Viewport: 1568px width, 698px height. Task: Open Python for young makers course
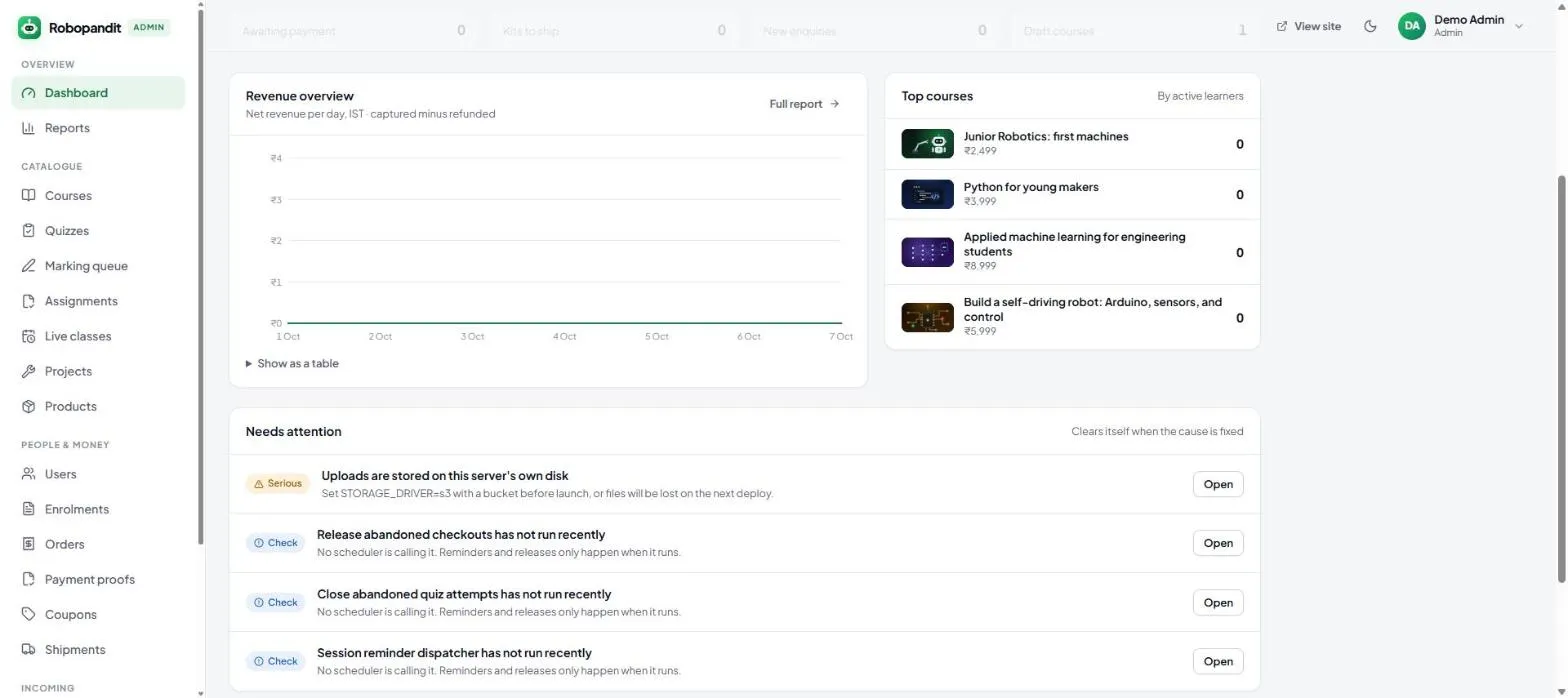coord(1031,187)
